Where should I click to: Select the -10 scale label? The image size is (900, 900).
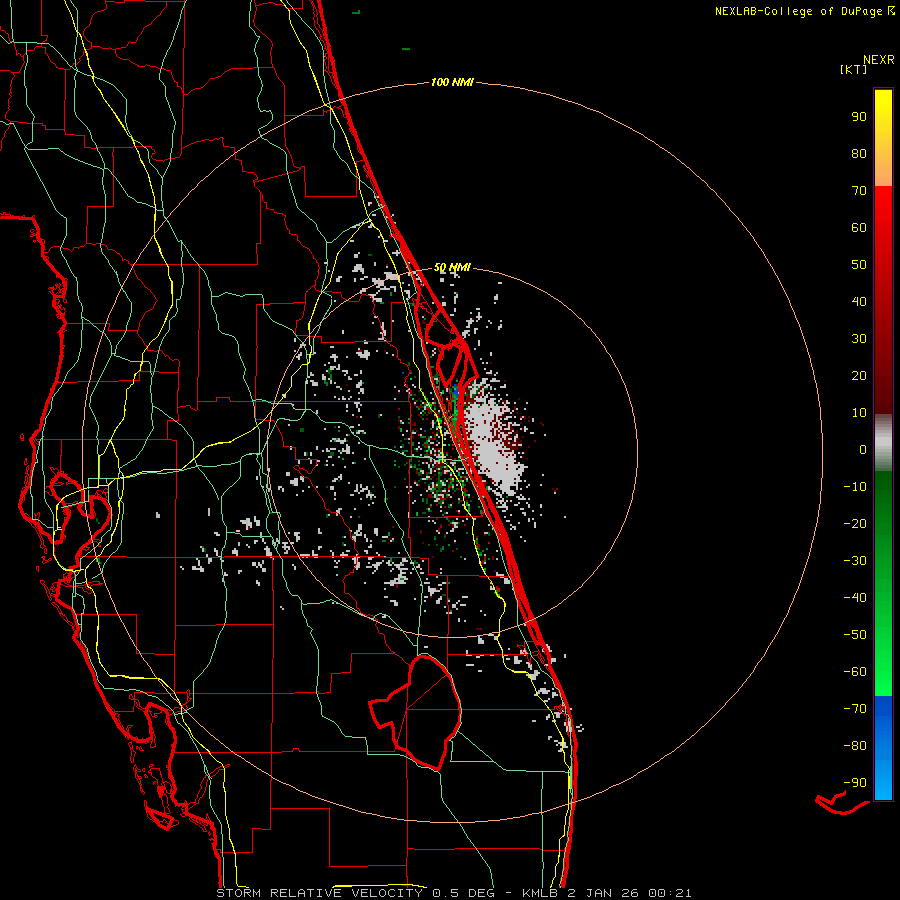(855, 487)
